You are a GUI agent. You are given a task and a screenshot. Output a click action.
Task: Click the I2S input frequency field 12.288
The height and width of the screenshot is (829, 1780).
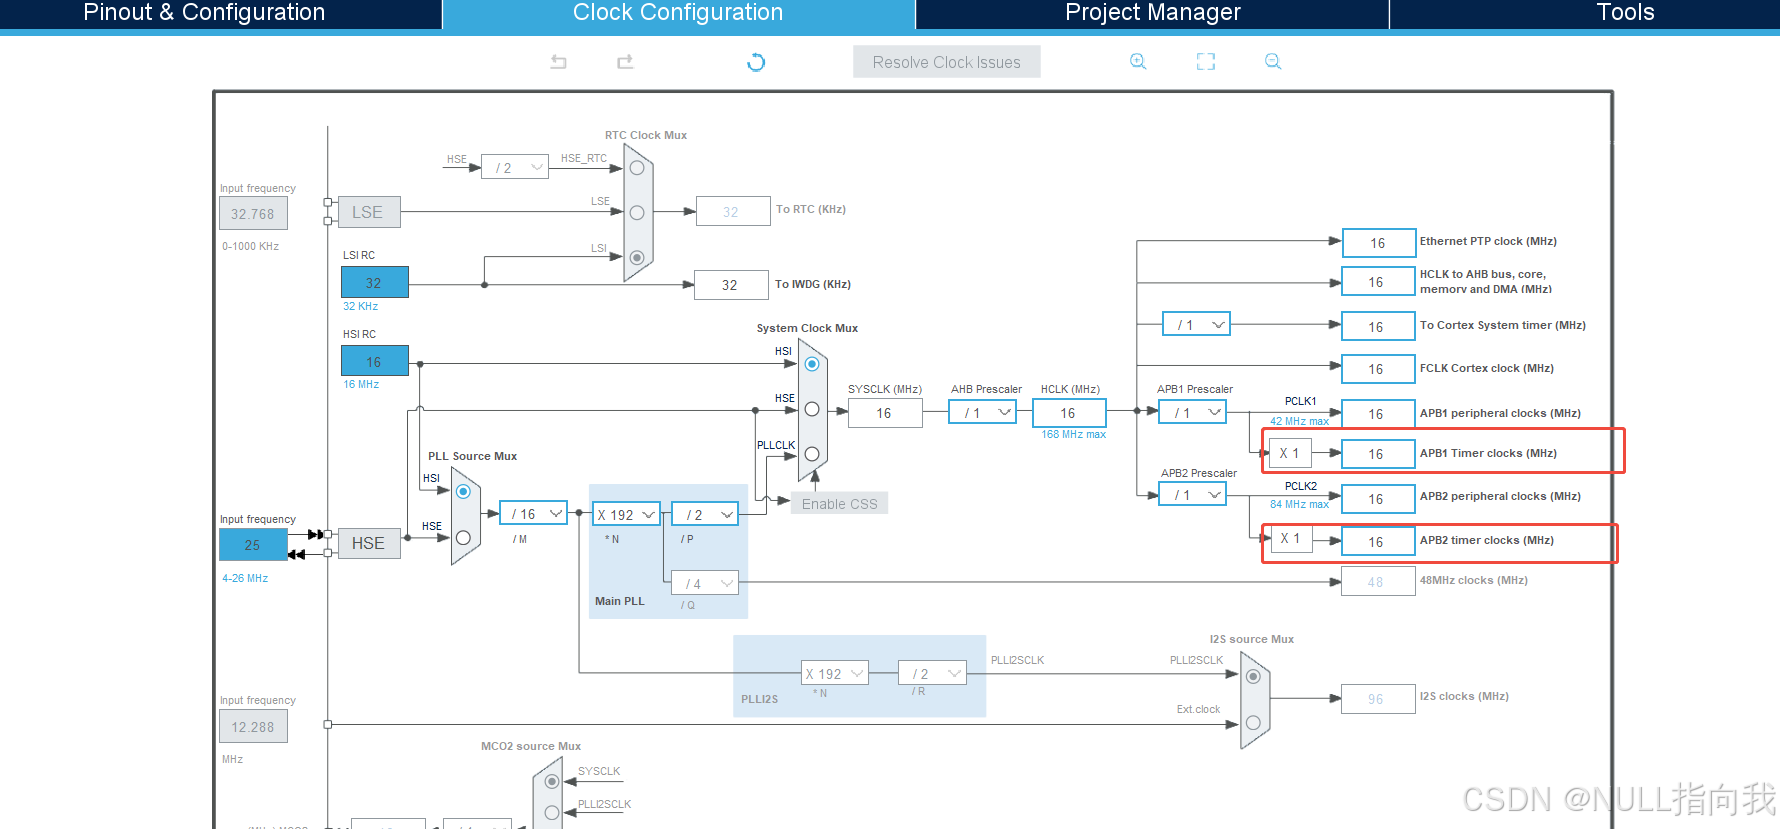[253, 726]
